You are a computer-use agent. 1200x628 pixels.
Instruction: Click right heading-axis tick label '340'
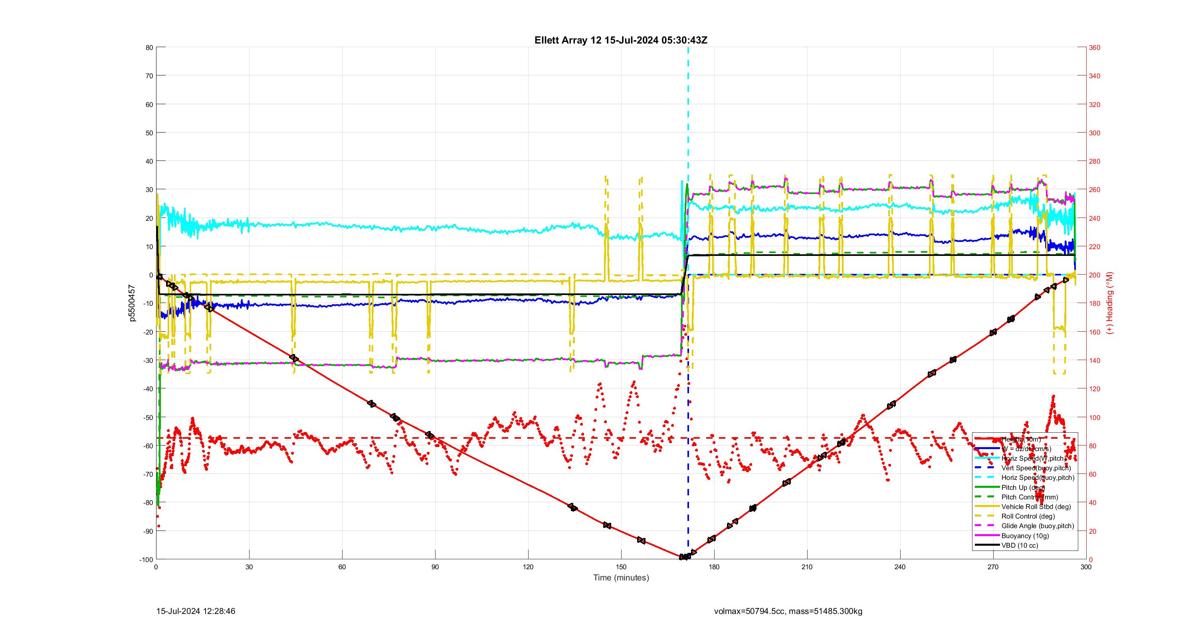tap(1095, 75)
